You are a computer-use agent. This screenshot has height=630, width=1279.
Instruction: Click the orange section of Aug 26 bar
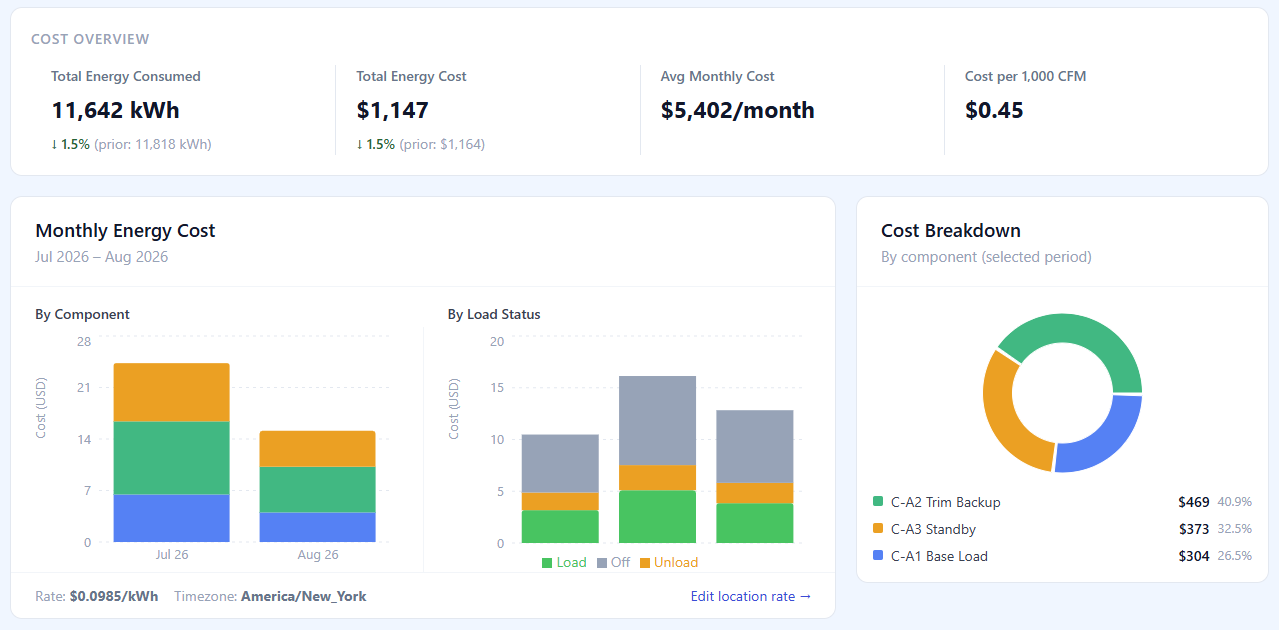coord(318,449)
